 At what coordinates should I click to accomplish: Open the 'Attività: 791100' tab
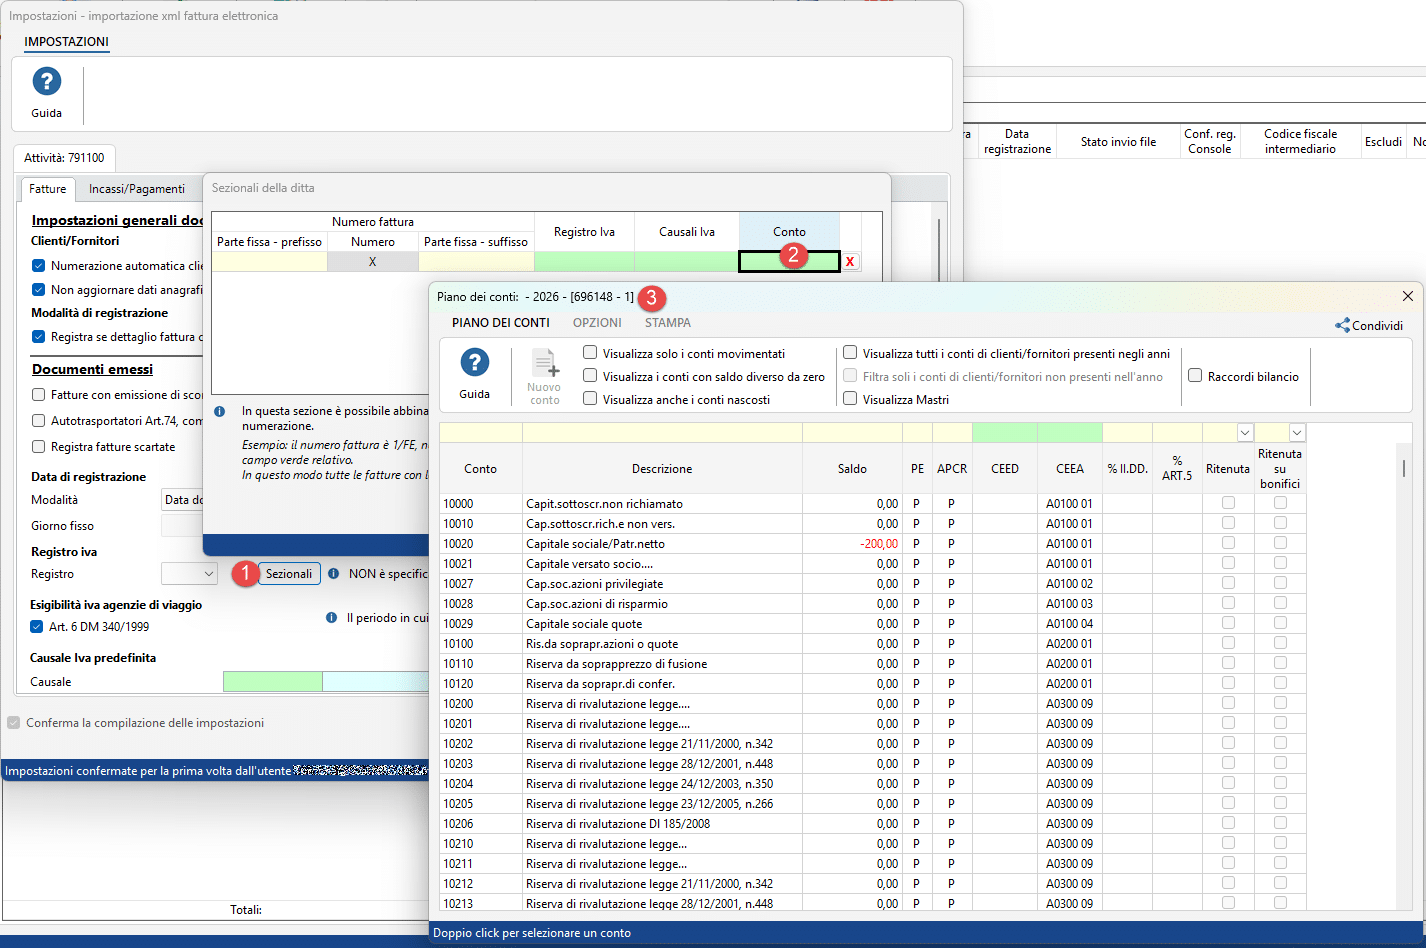(65, 158)
